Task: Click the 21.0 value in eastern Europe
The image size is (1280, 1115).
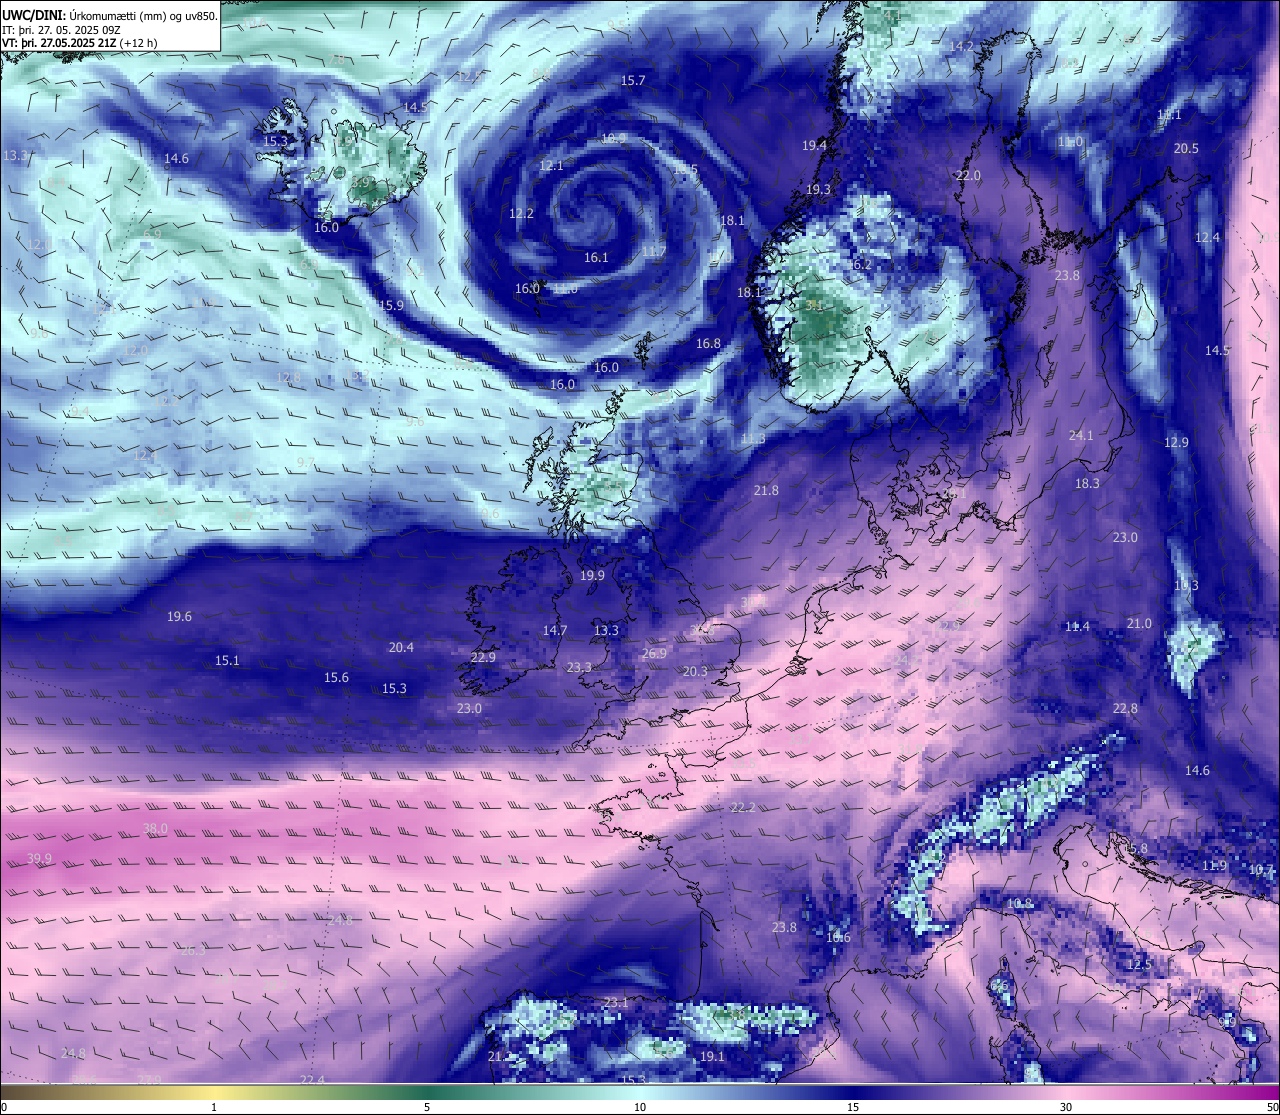Action: click(x=1139, y=623)
